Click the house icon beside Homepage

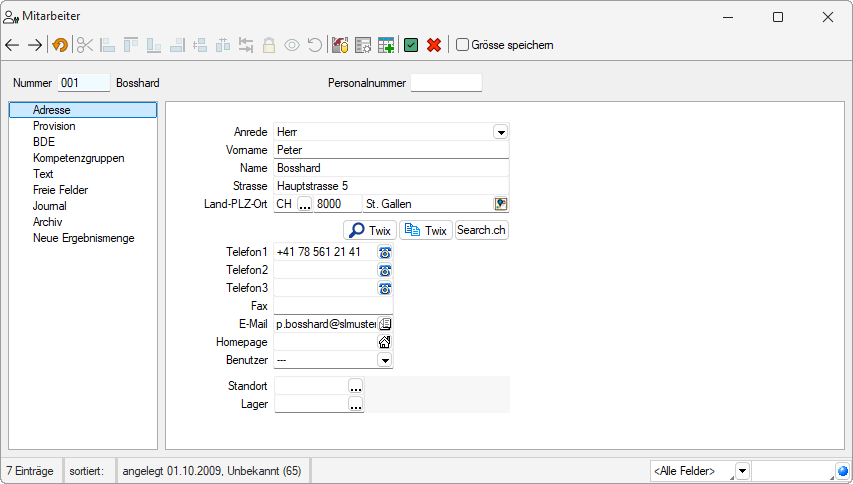coord(385,342)
